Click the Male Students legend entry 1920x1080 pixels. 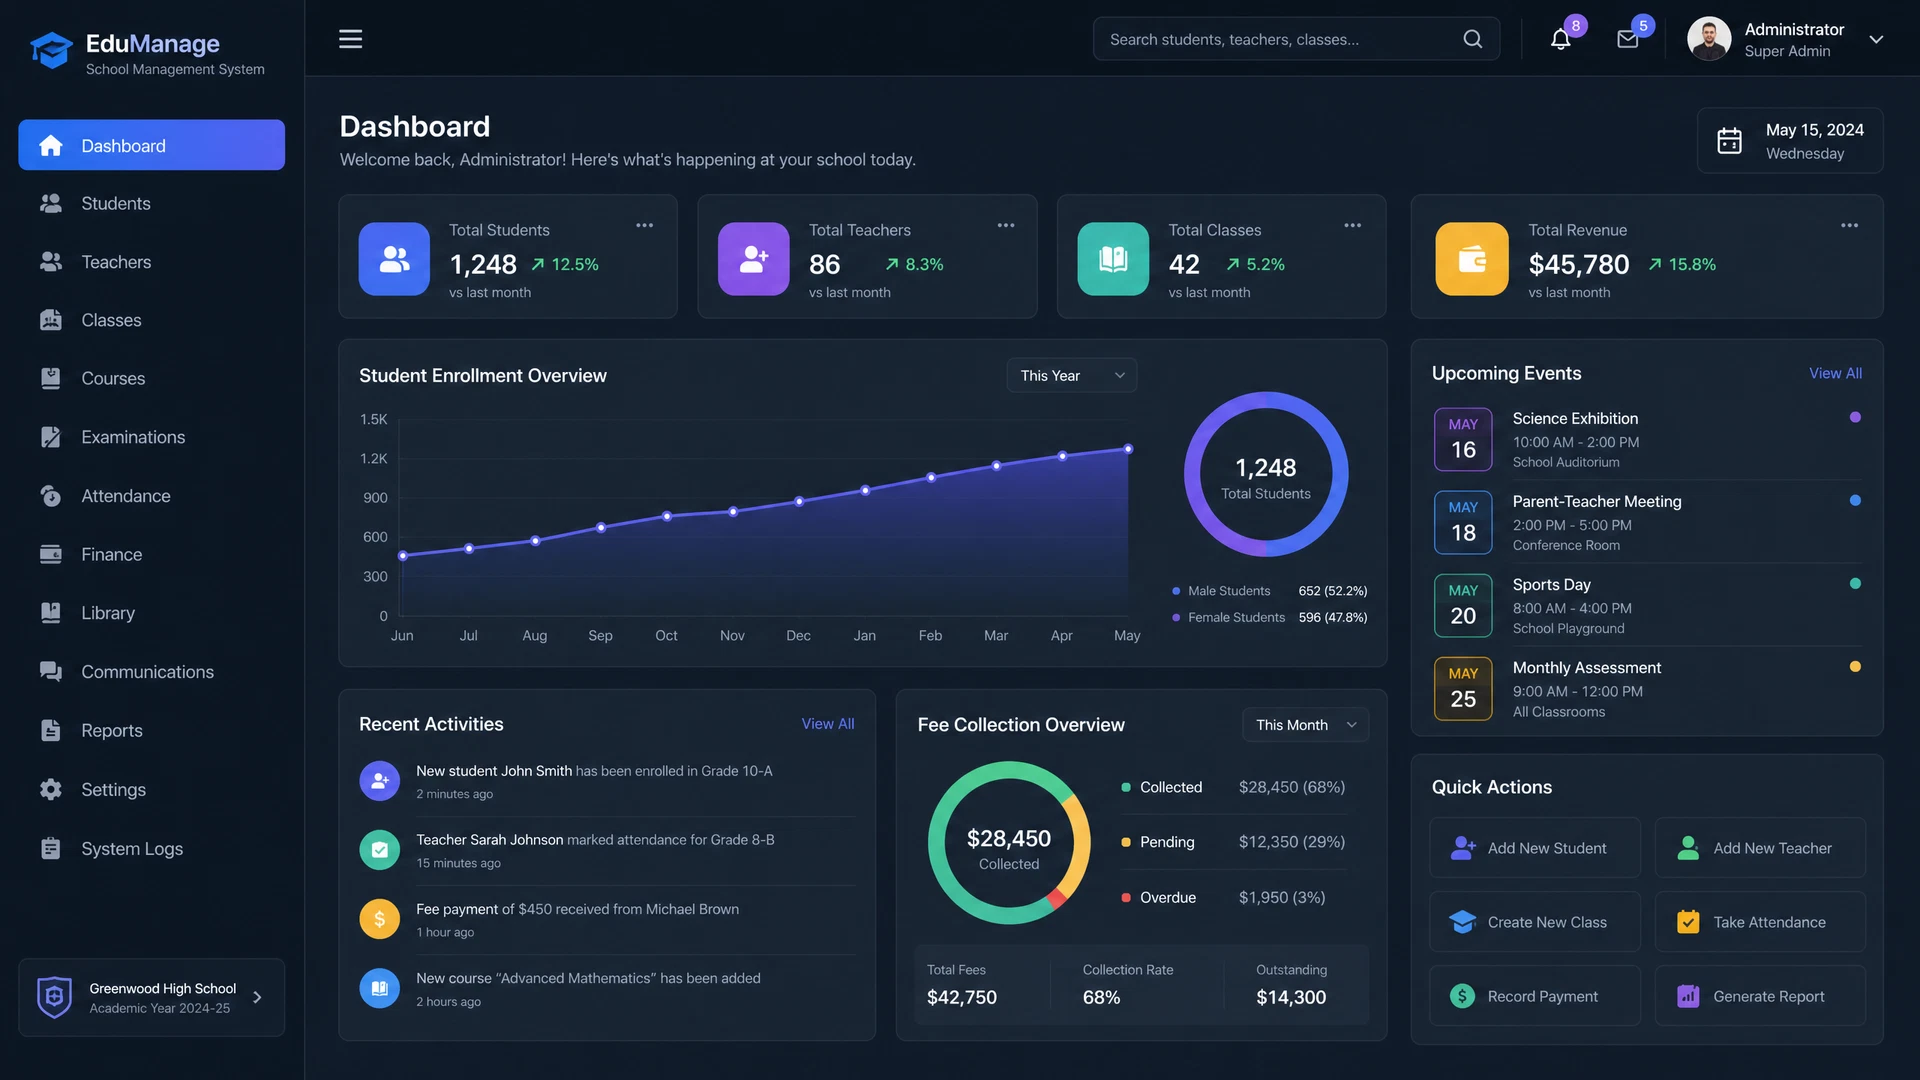point(1270,591)
